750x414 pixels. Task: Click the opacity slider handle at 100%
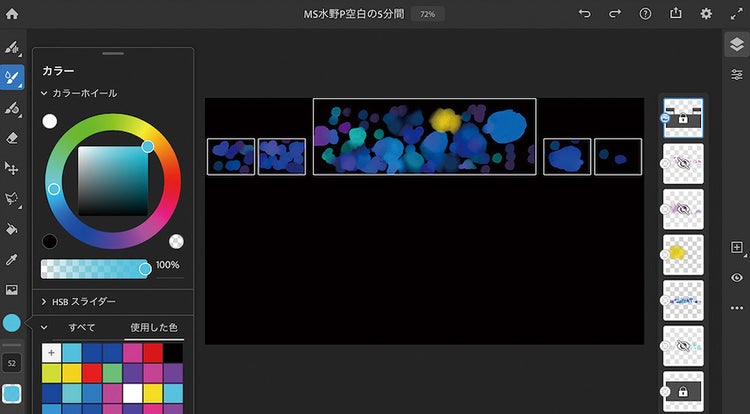tap(145, 268)
